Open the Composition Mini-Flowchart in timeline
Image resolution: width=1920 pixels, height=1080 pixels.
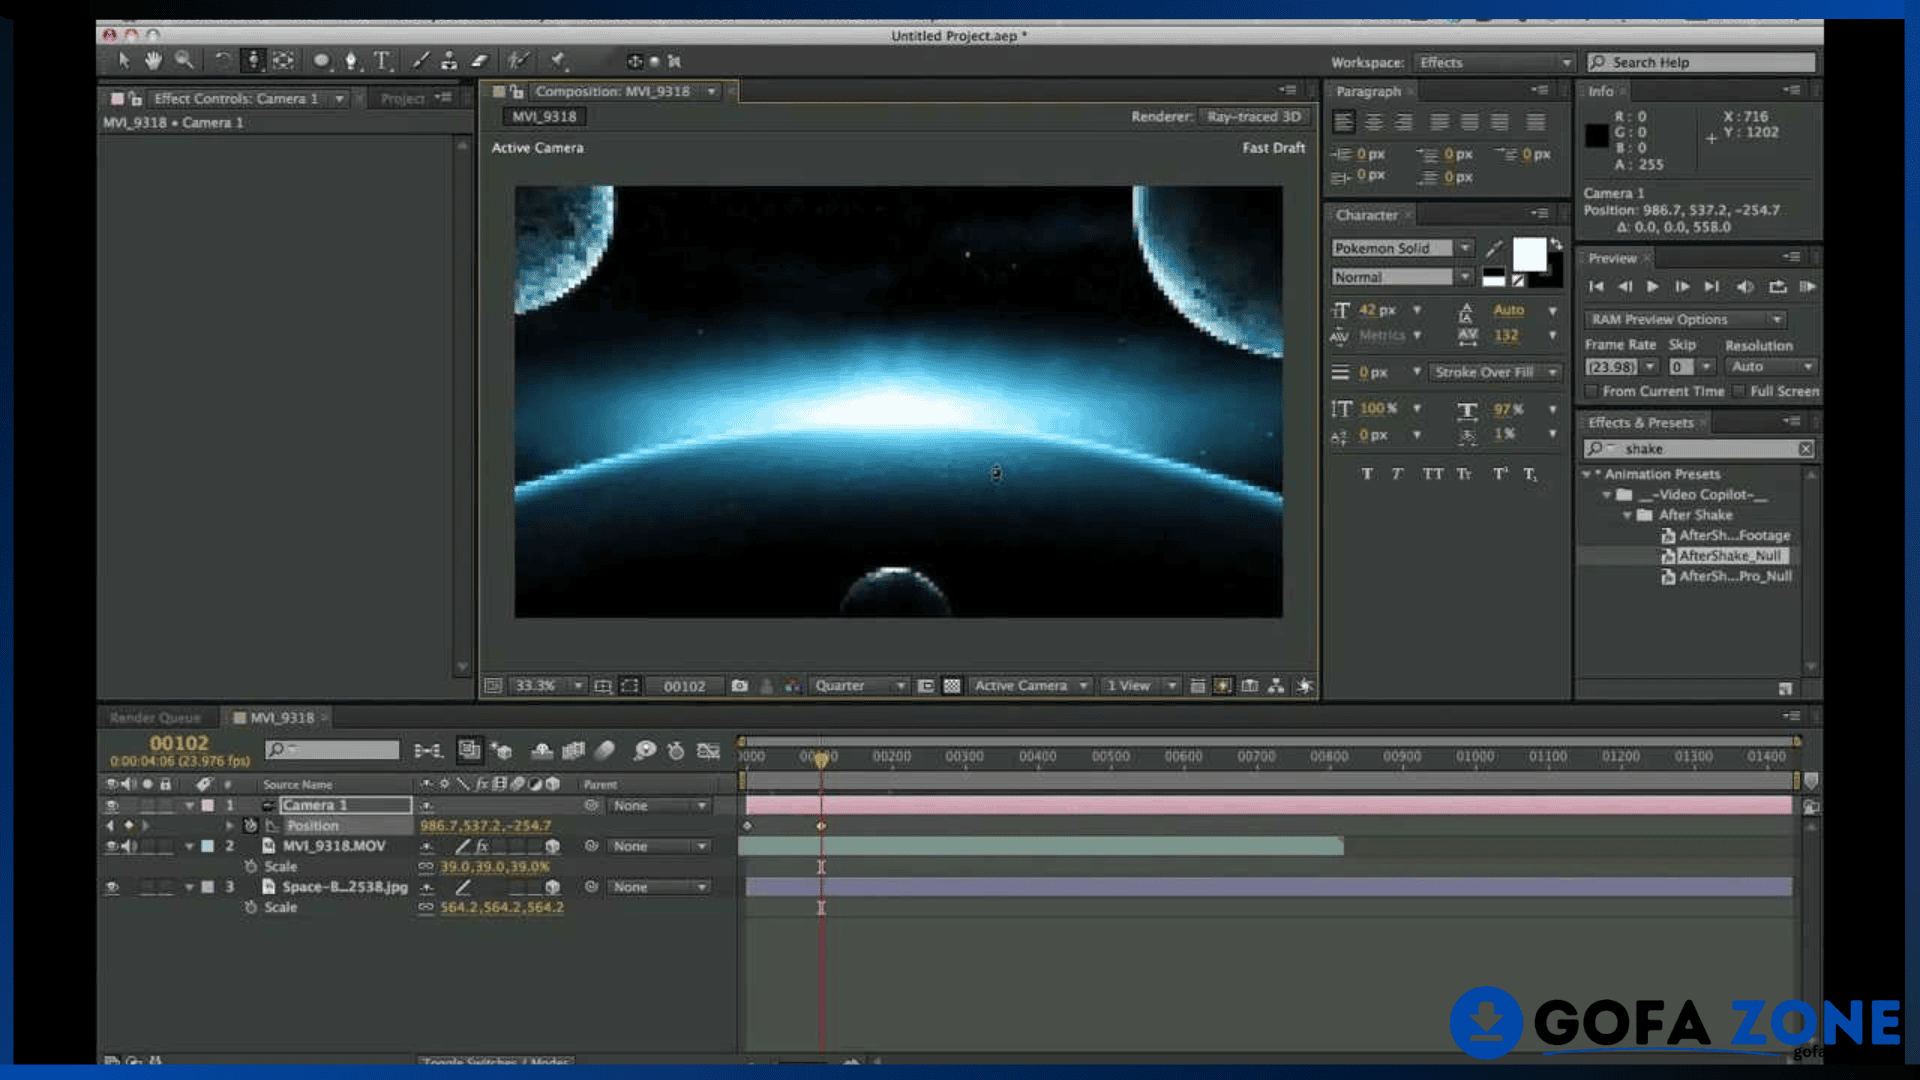point(428,751)
